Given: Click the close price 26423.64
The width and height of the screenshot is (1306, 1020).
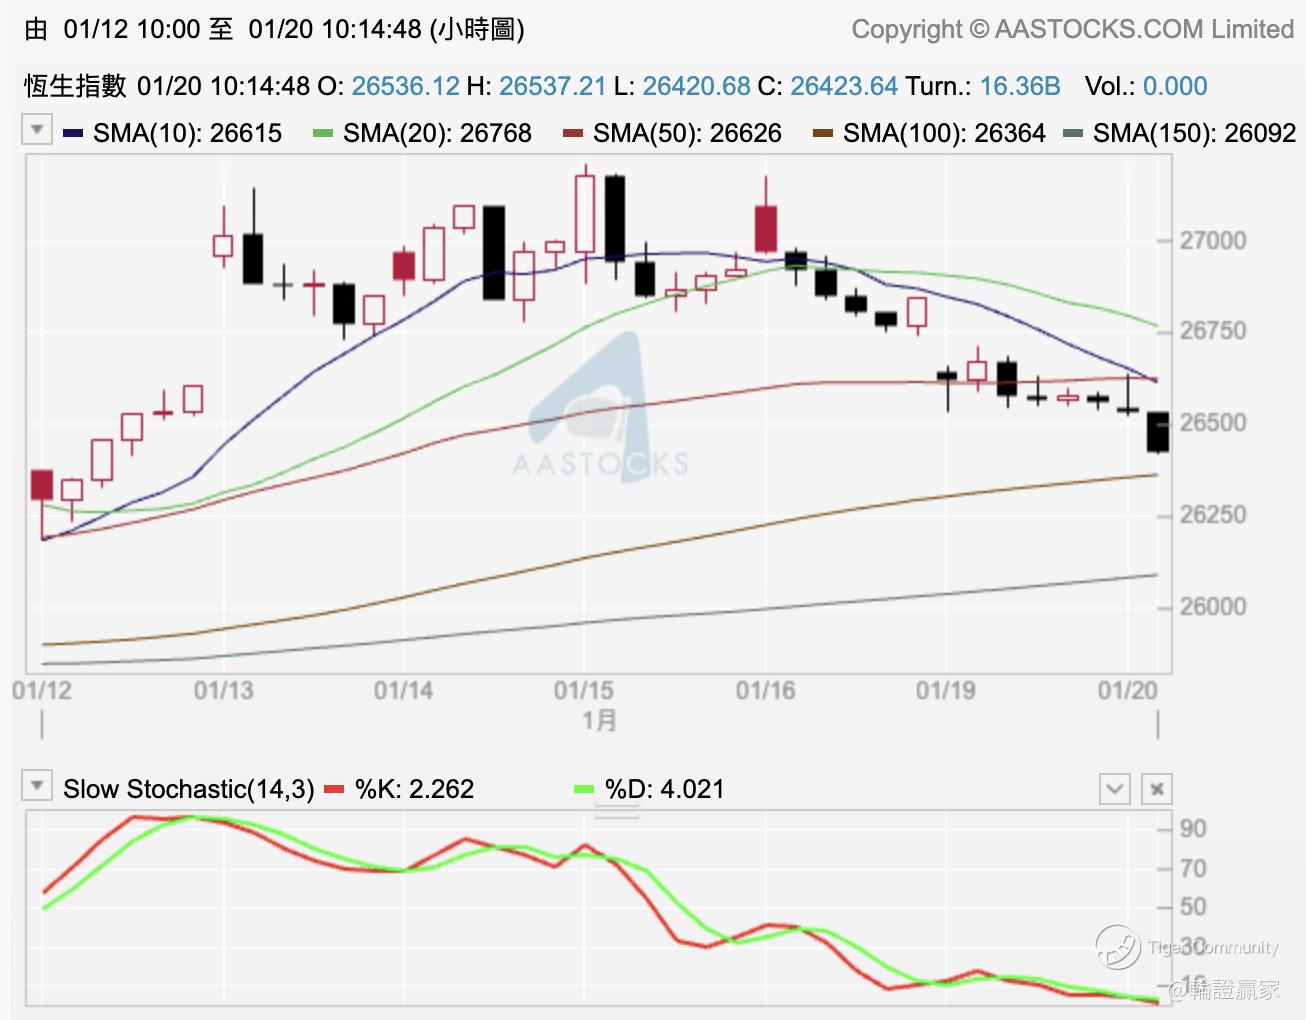Looking at the screenshot, I should (x=844, y=86).
